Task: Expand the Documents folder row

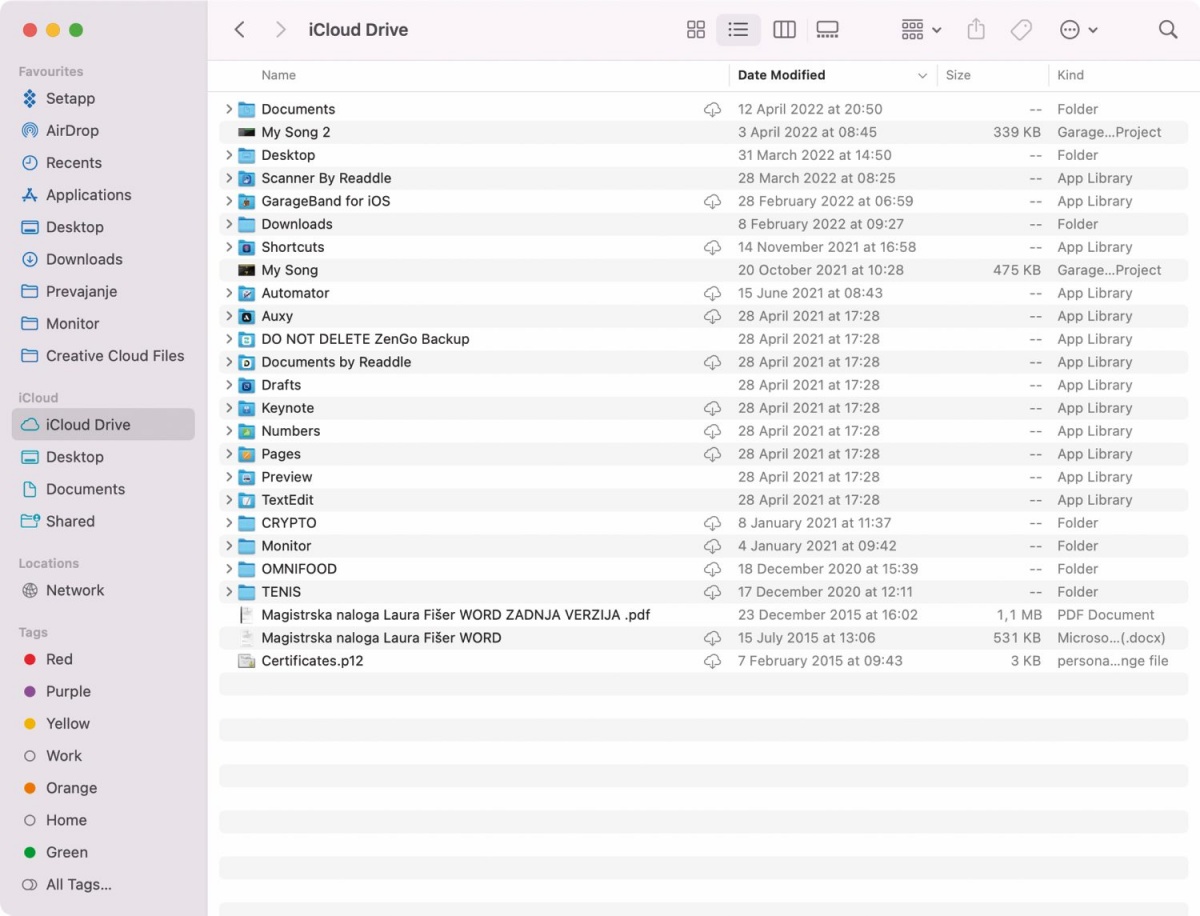Action: (229, 109)
